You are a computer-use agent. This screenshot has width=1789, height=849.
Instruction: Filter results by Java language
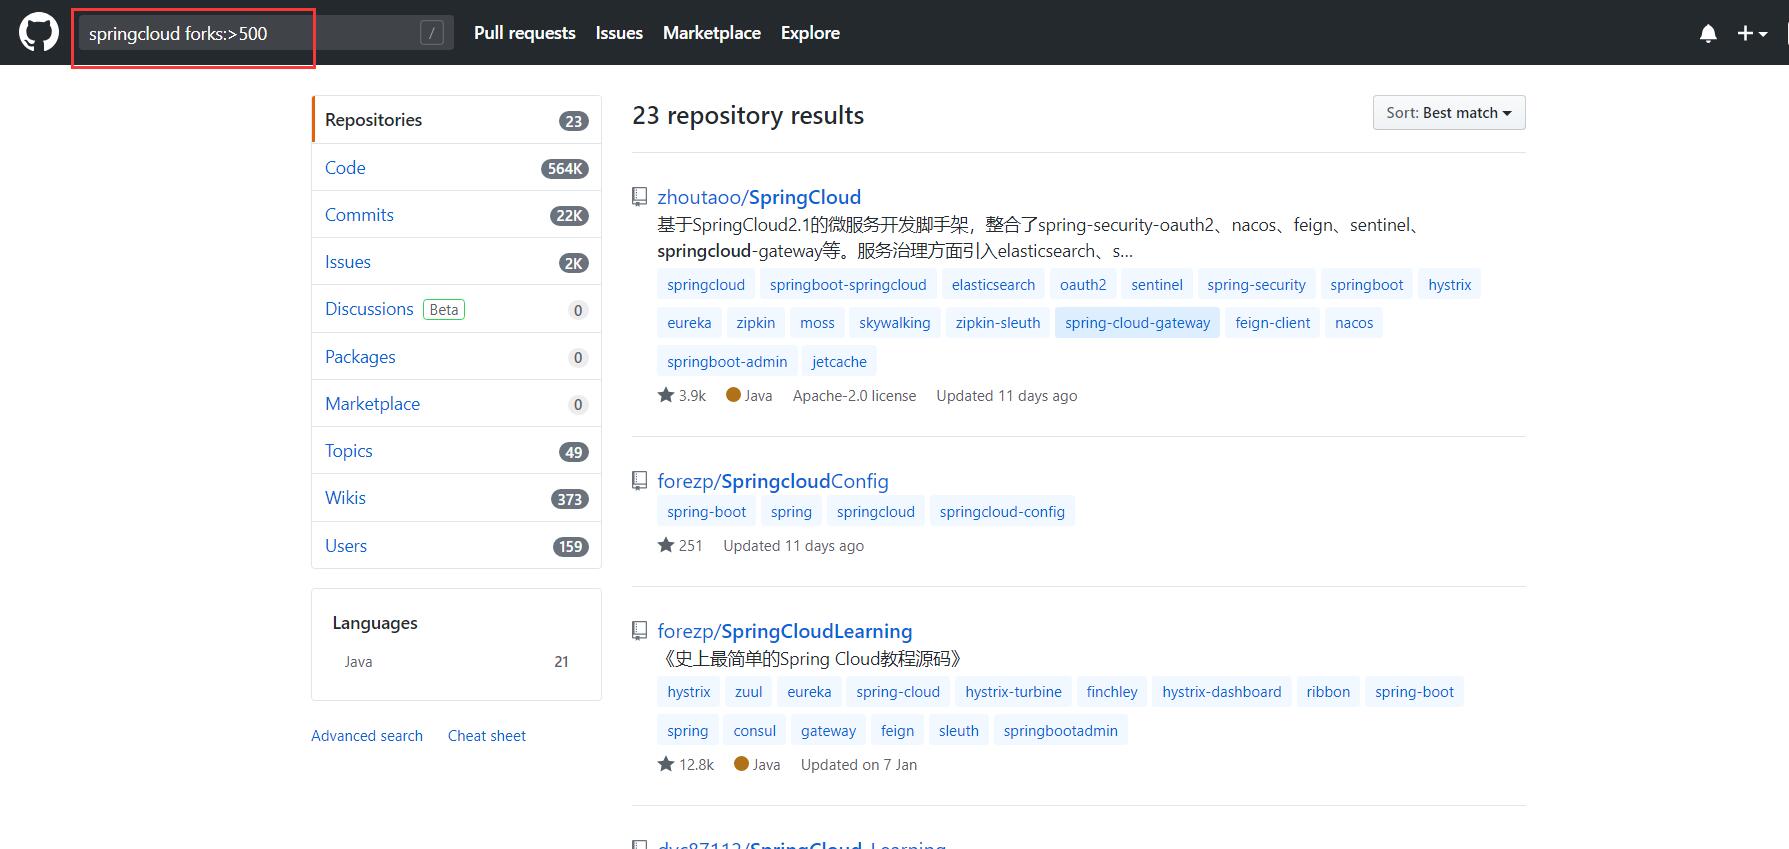(358, 662)
